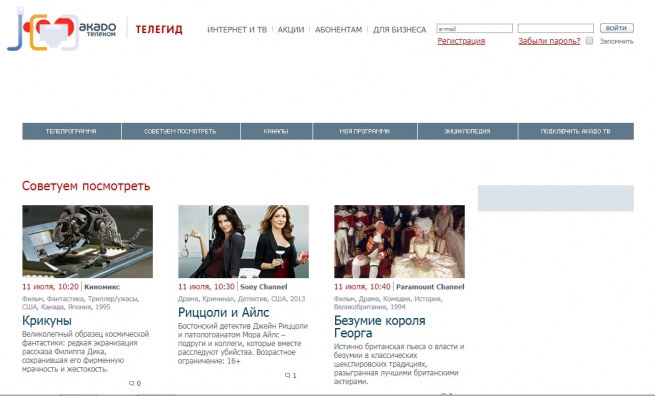The height and width of the screenshot is (396, 655).
Task: Open the Энциклопедия tab
Action: (x=467, y=131)
